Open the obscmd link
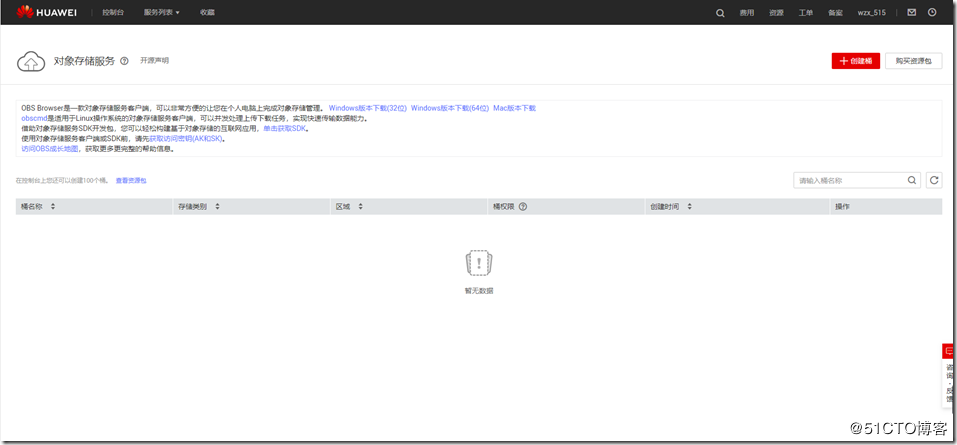 pos(34,118)
